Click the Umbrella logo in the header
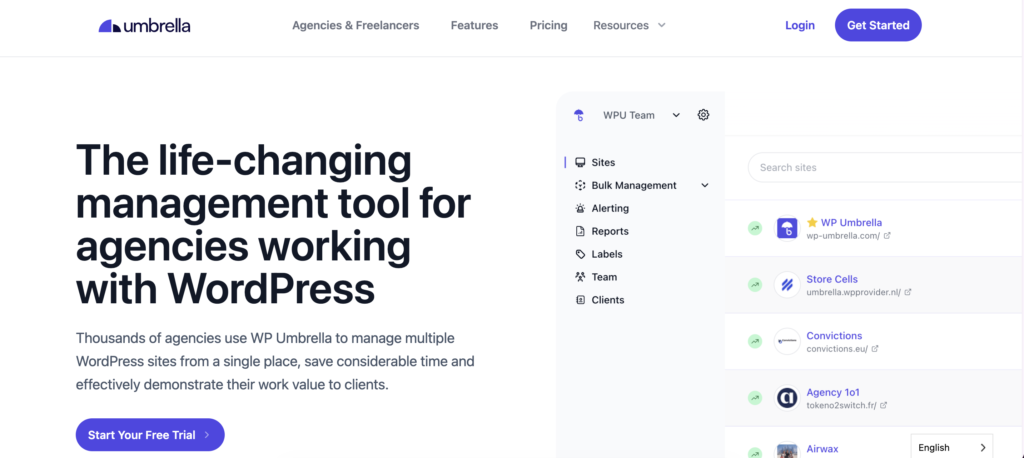The image size is (1024, 458). coord(144,25)
